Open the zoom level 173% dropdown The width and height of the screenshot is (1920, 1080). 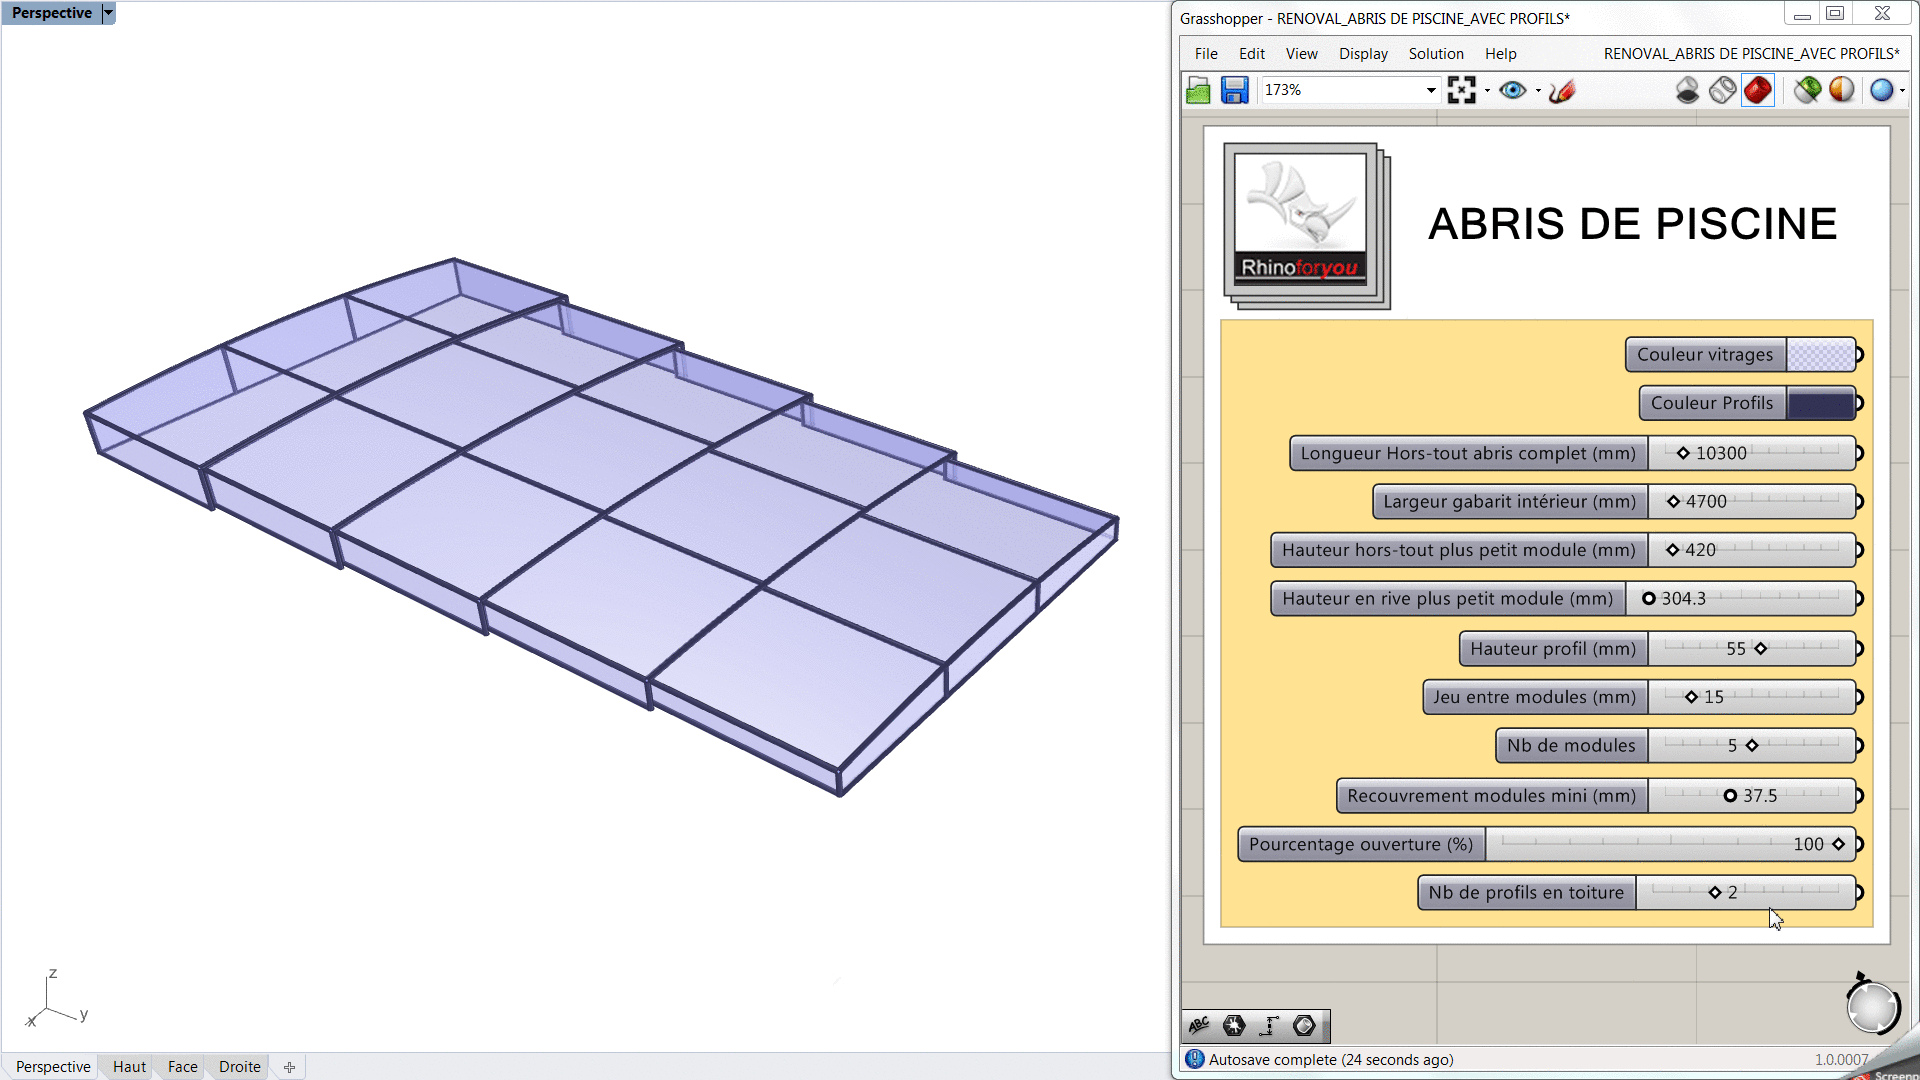(1431, 90)
